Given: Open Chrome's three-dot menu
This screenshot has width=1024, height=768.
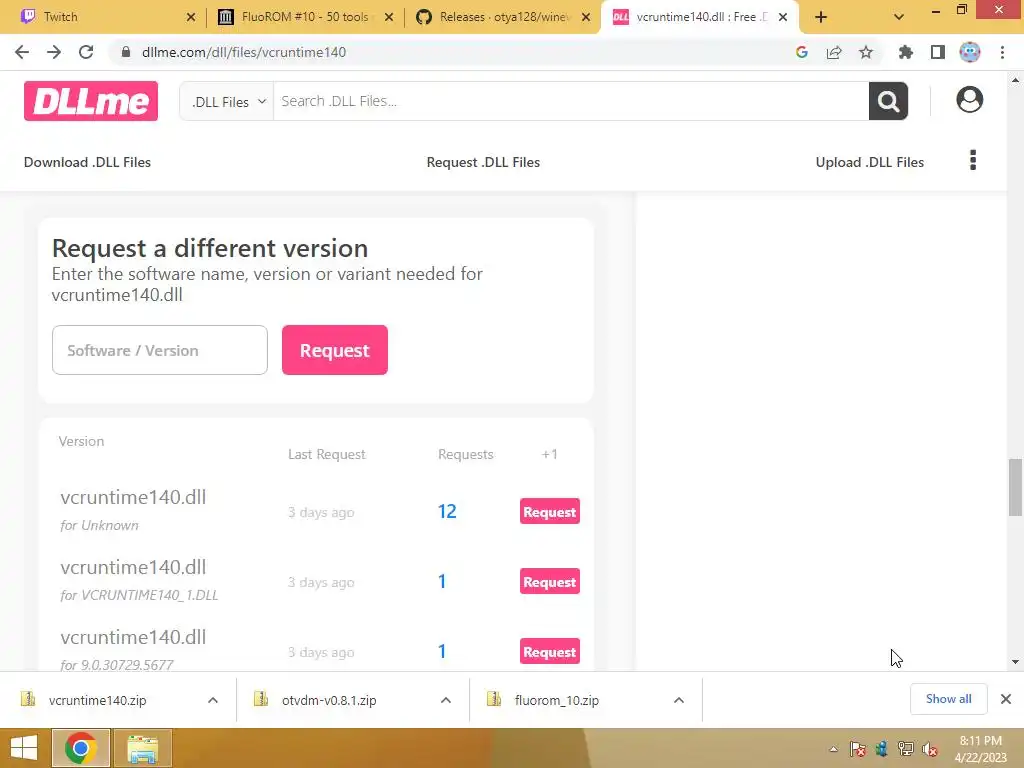Looking at the screenshot, I should pyautogui.click(x=1002, y=52).
